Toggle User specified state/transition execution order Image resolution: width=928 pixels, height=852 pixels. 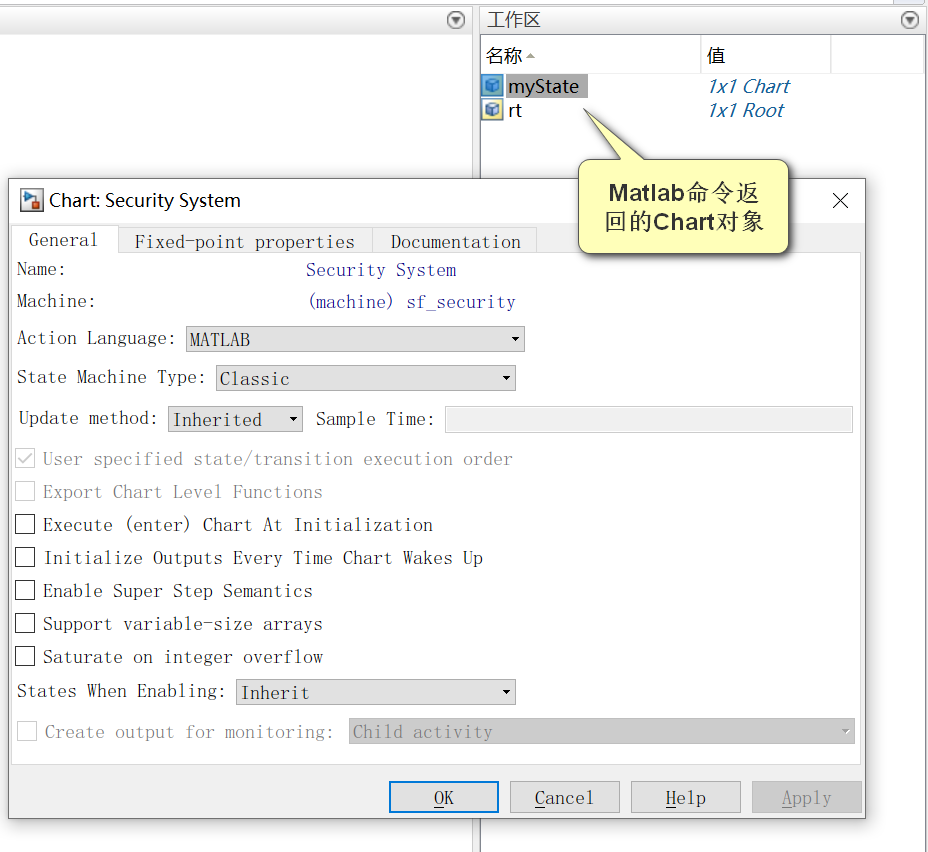[x=25, y=459]
